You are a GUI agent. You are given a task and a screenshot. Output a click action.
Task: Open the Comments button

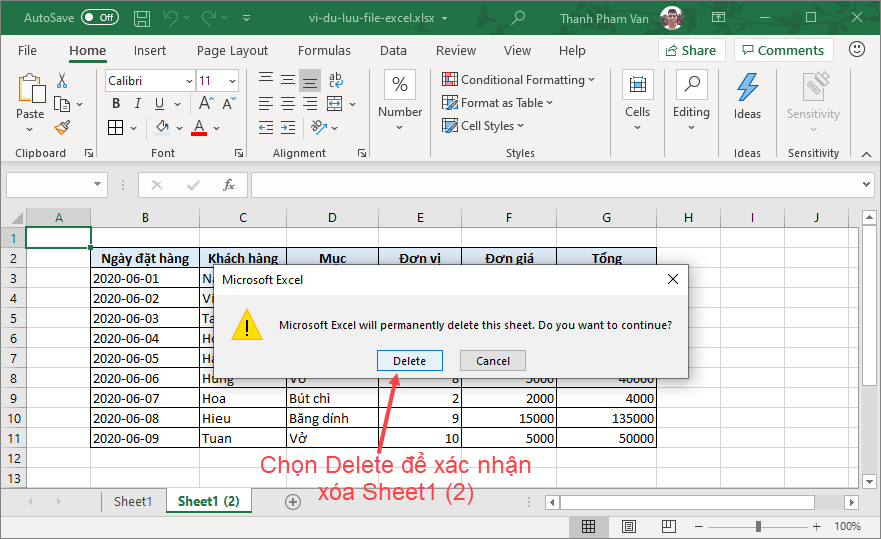[x=784, y=51]
